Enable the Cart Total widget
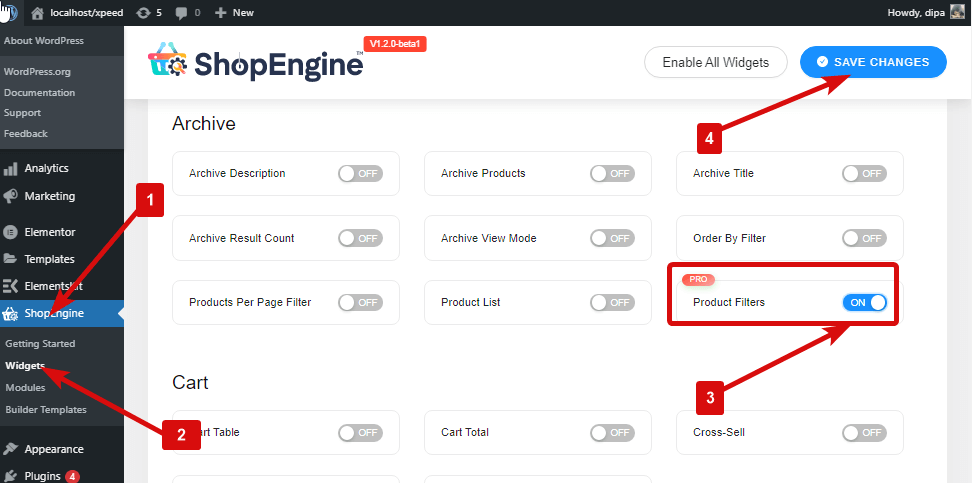This screenshot has width=972, height=483. [612, 433]
